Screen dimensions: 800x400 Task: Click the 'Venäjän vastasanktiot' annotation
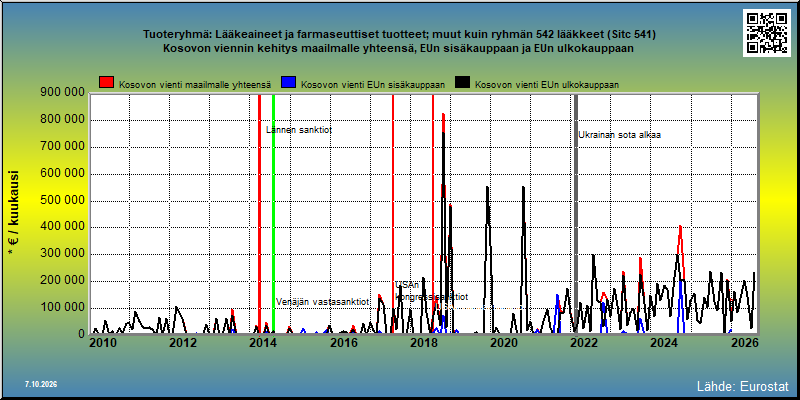(322, 302)
